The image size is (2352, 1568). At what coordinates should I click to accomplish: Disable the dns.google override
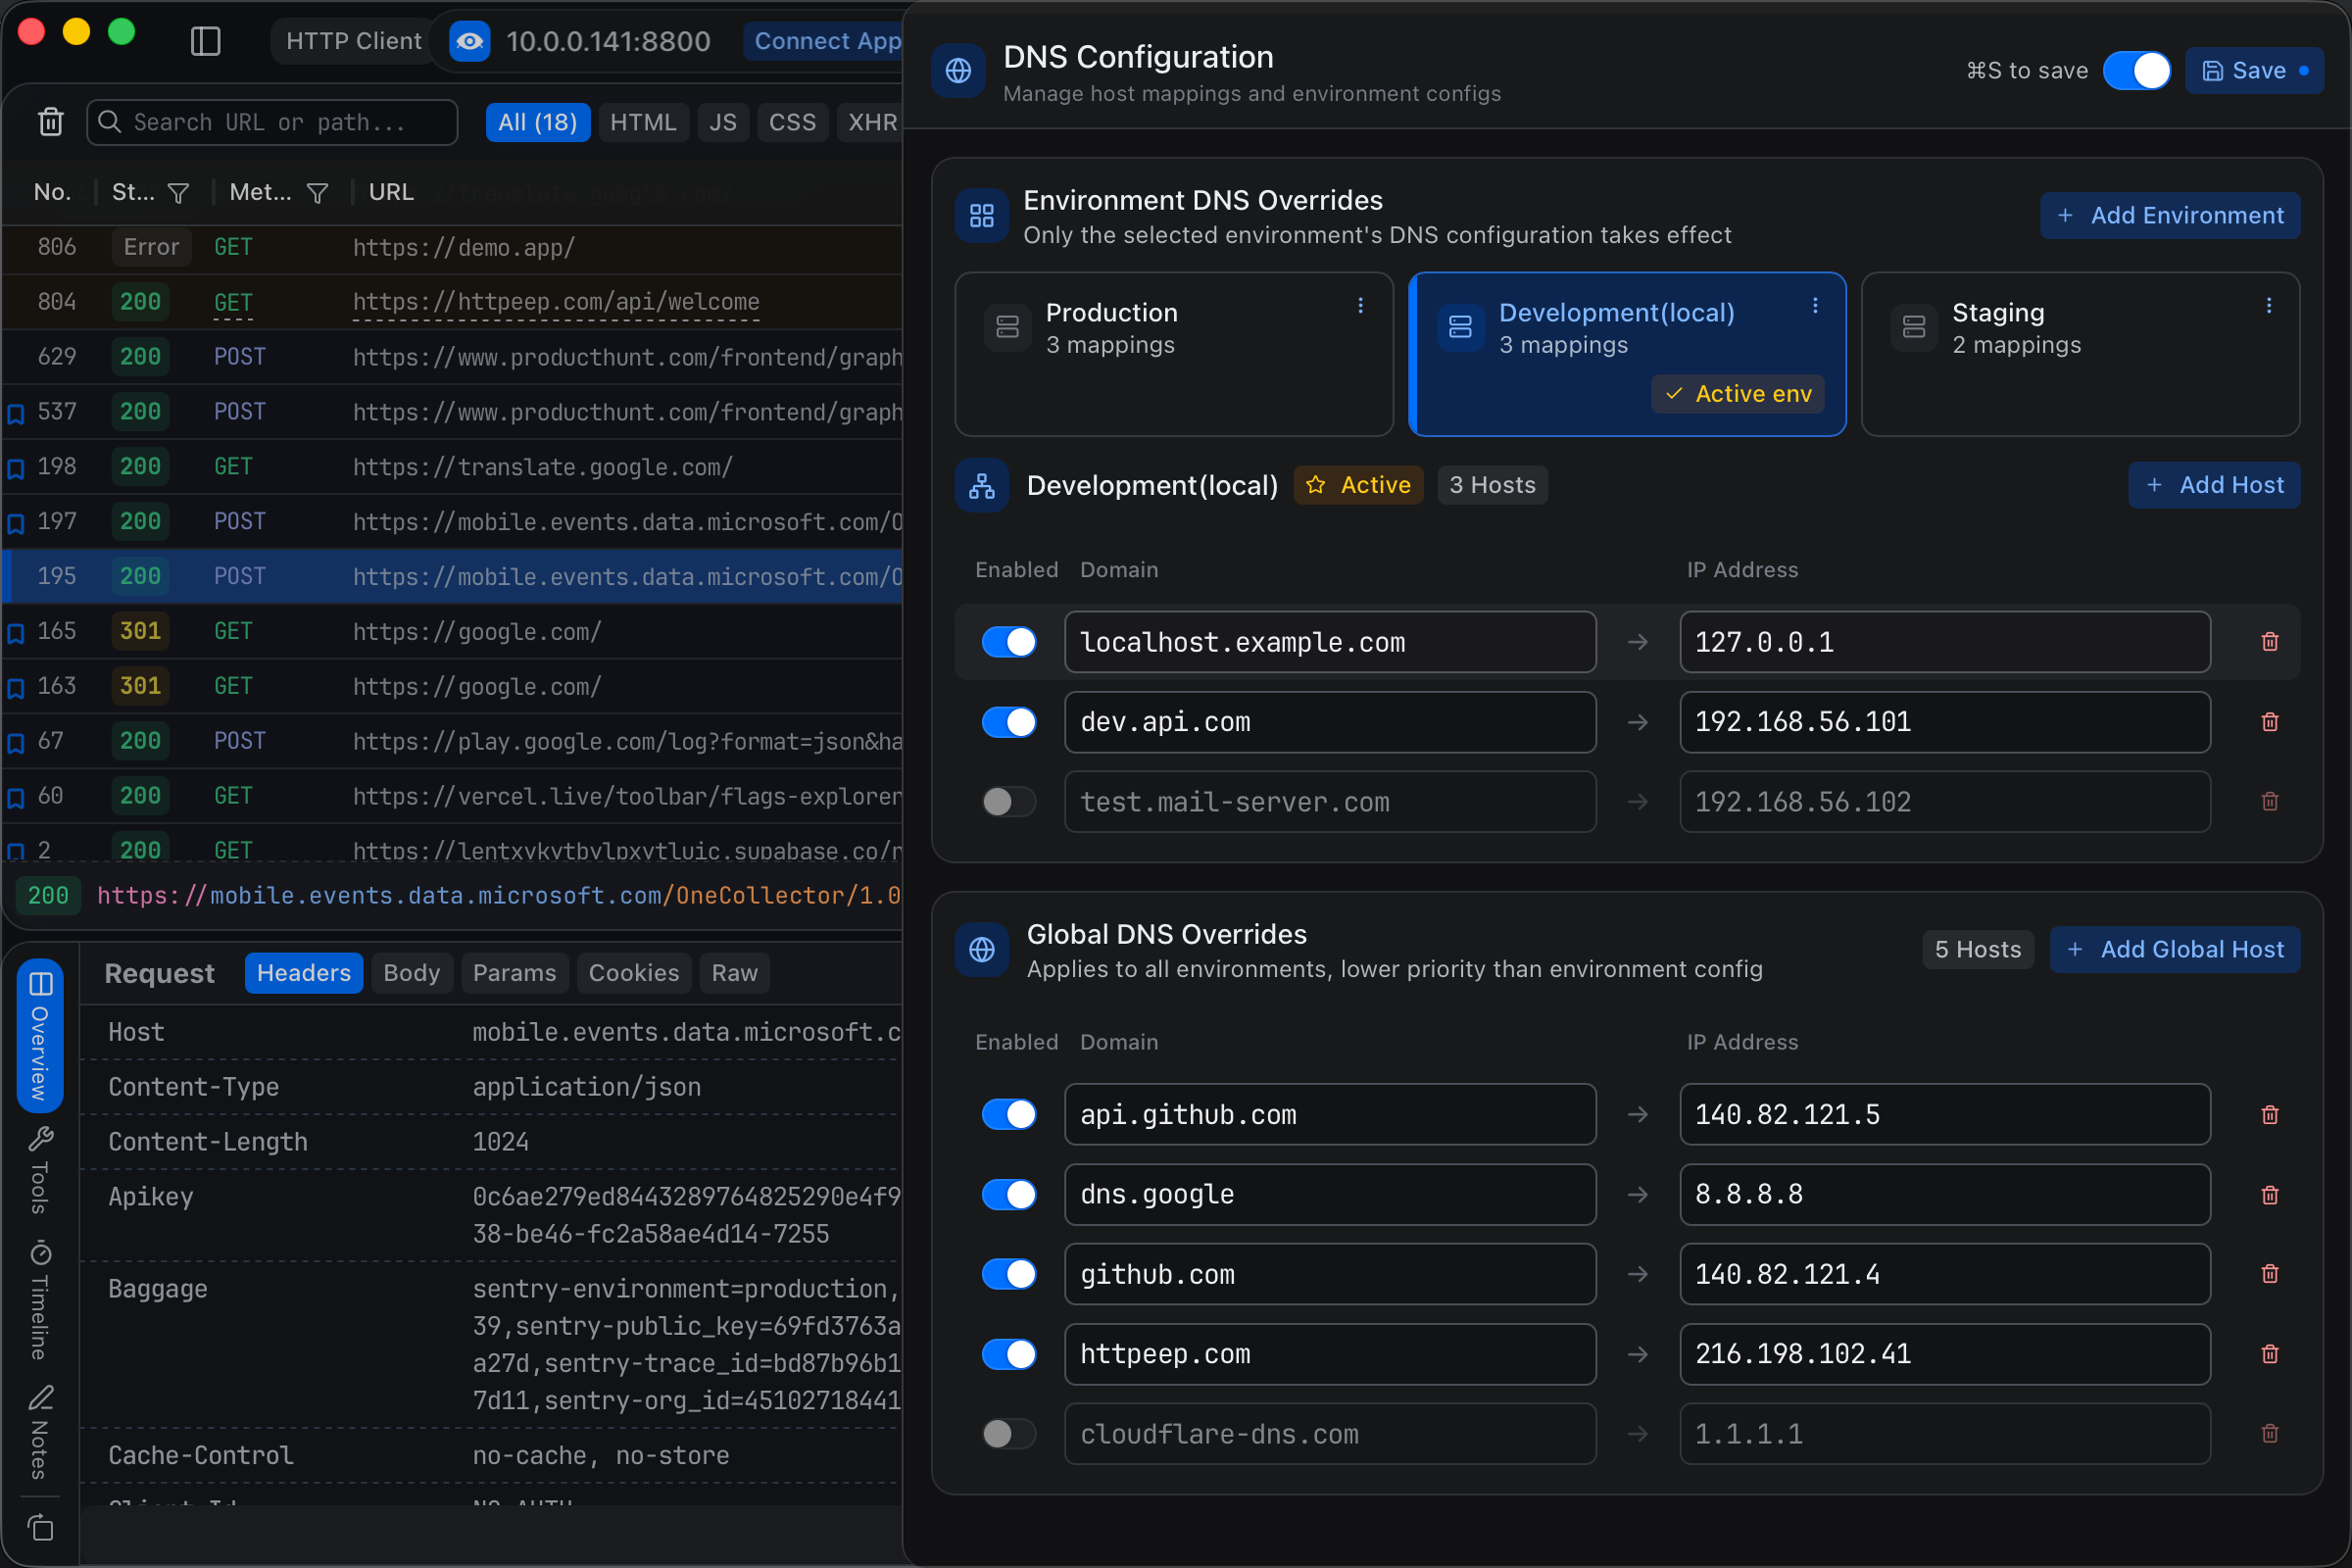point(1008,1194)
